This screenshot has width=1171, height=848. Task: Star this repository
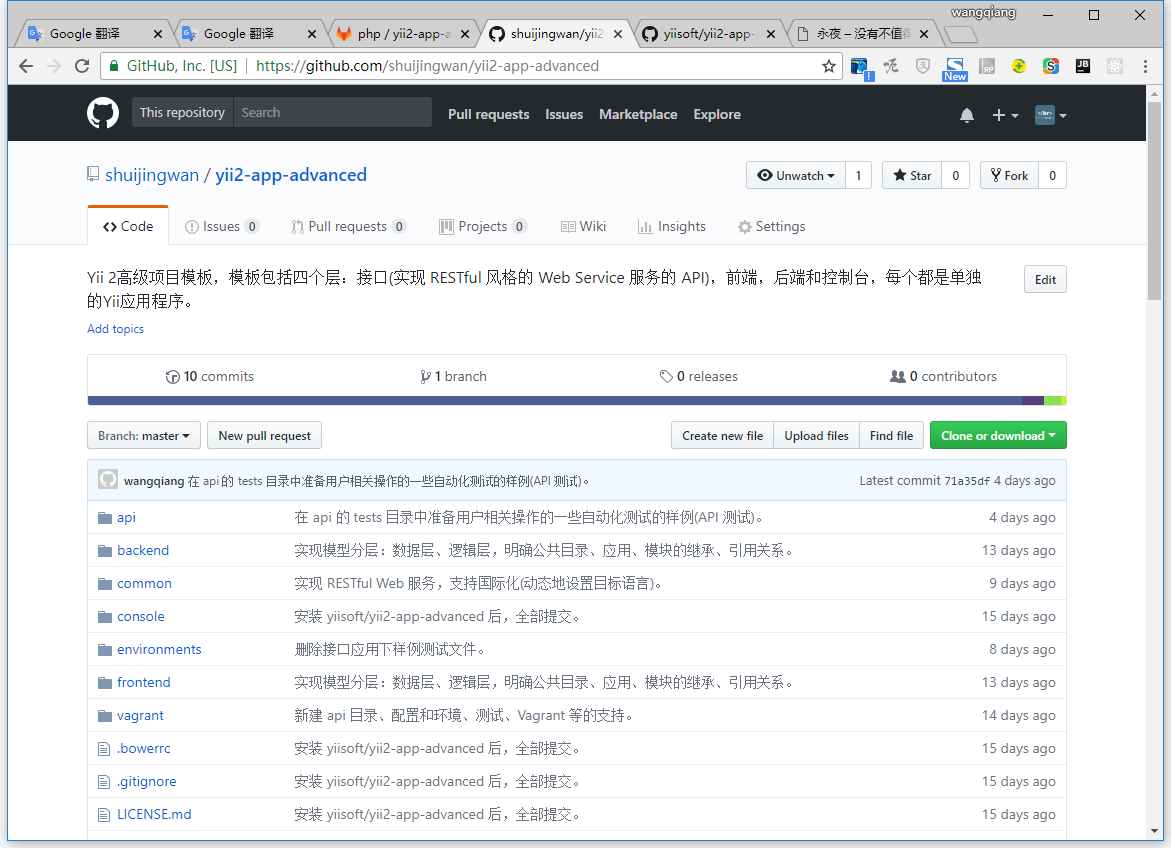coord(911,175)
